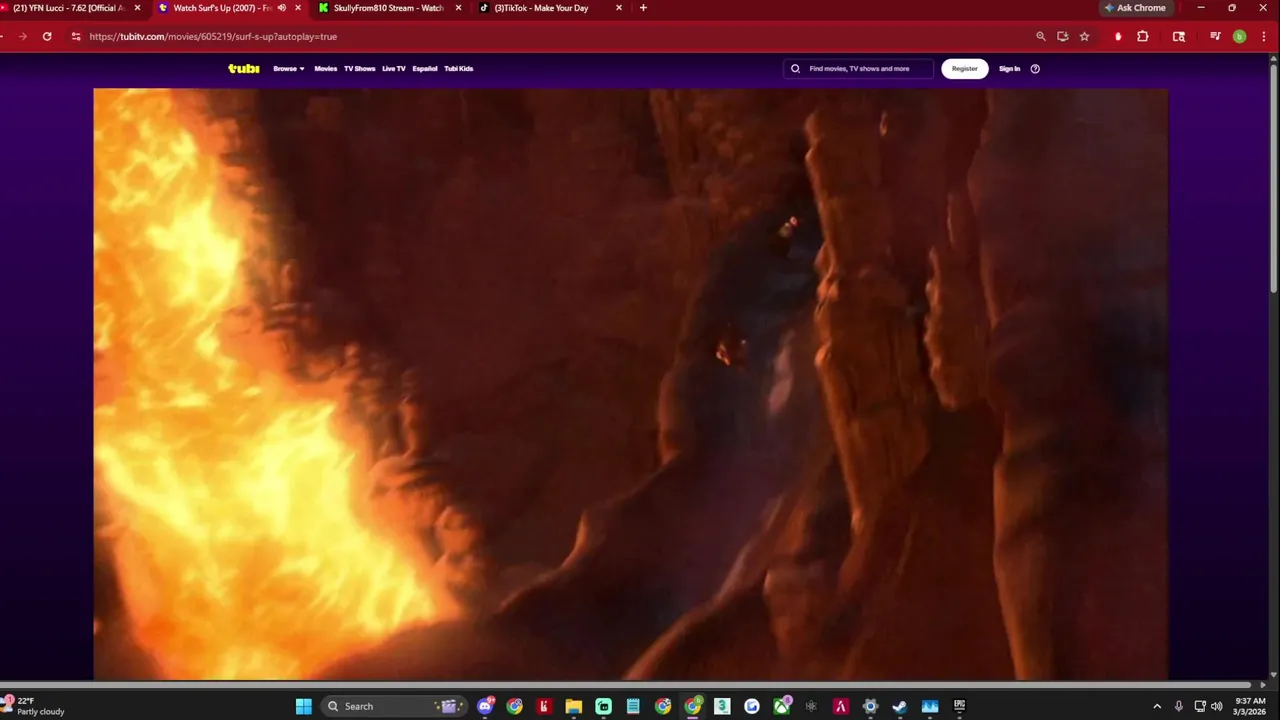Go forward in browser history
Image resolution: width=1280 pixels, height=720 pixels.
[22, 36]
